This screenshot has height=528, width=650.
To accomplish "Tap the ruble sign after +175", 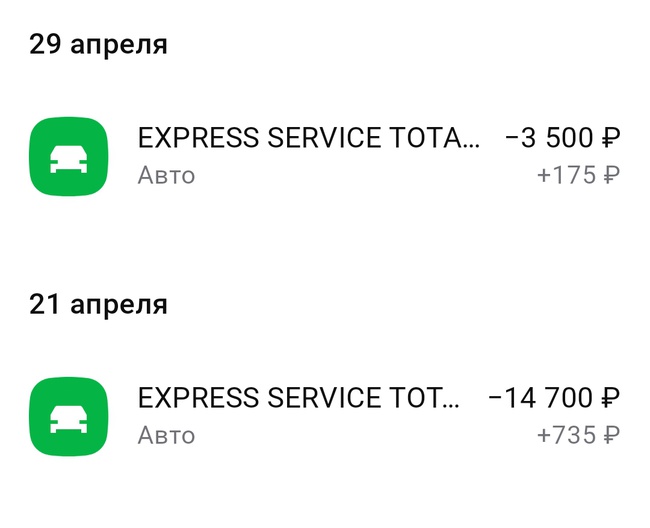I will (x=611, y=175).
